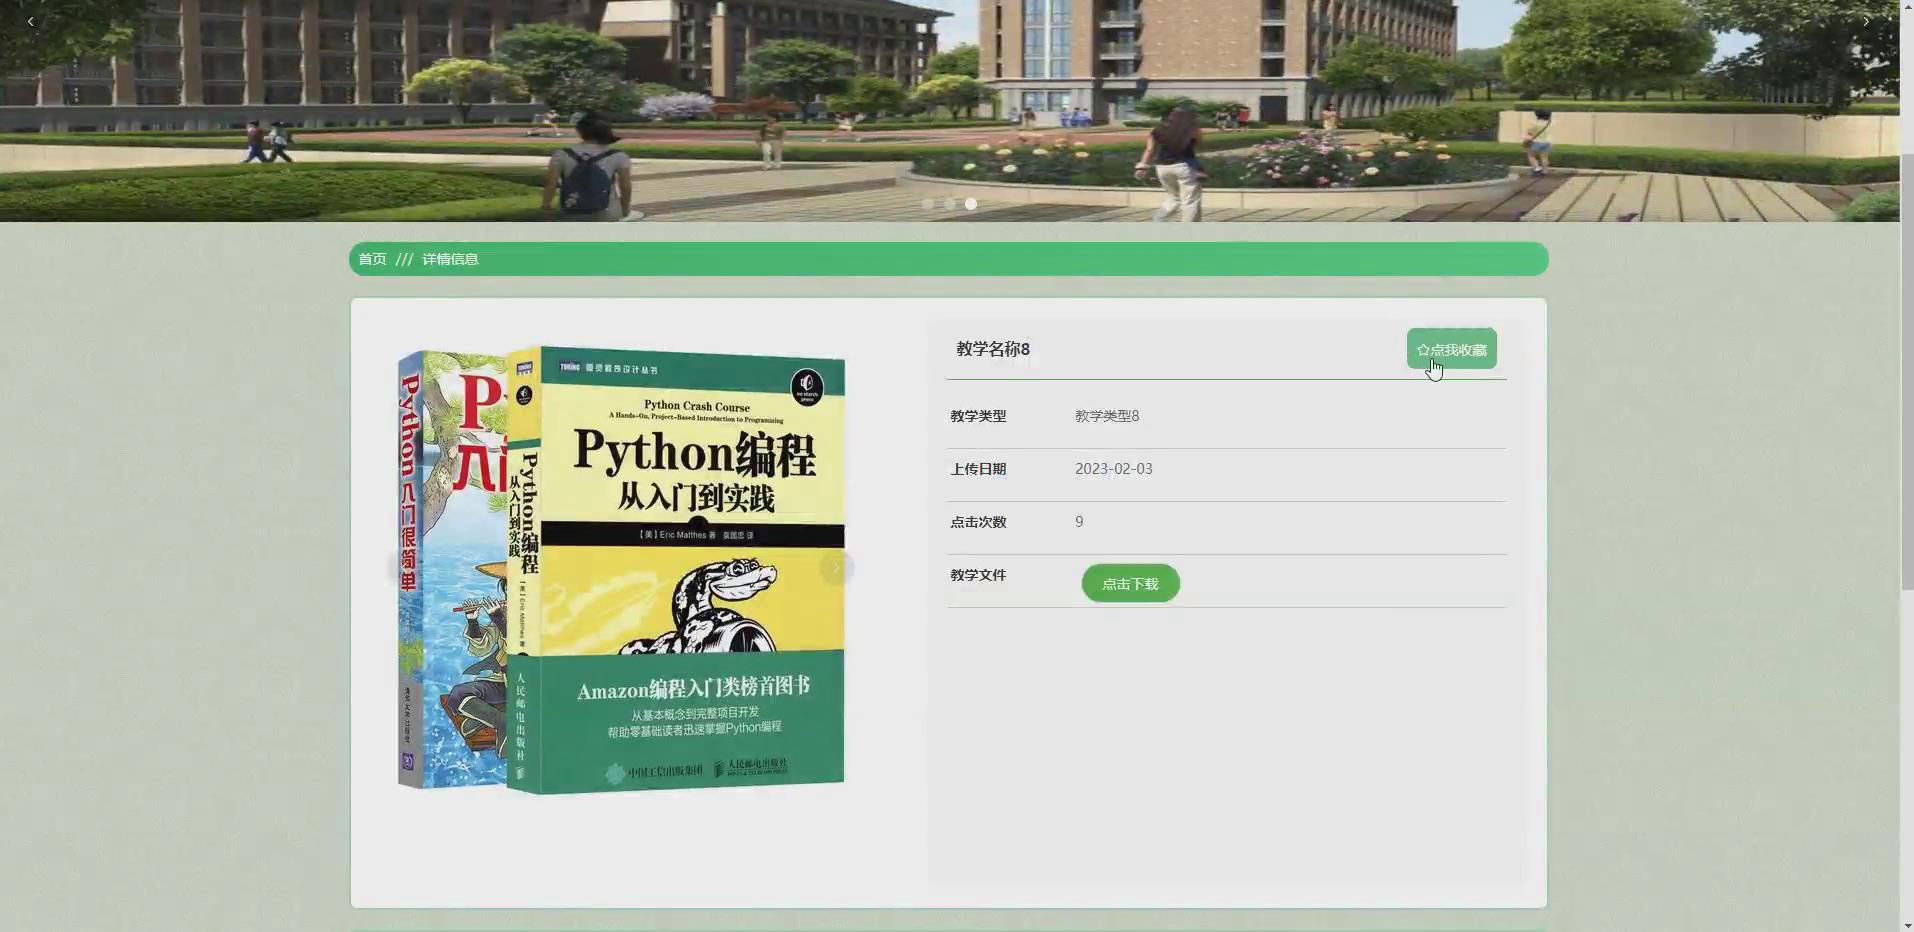Select the first banner carousel dot

point(928,204)
